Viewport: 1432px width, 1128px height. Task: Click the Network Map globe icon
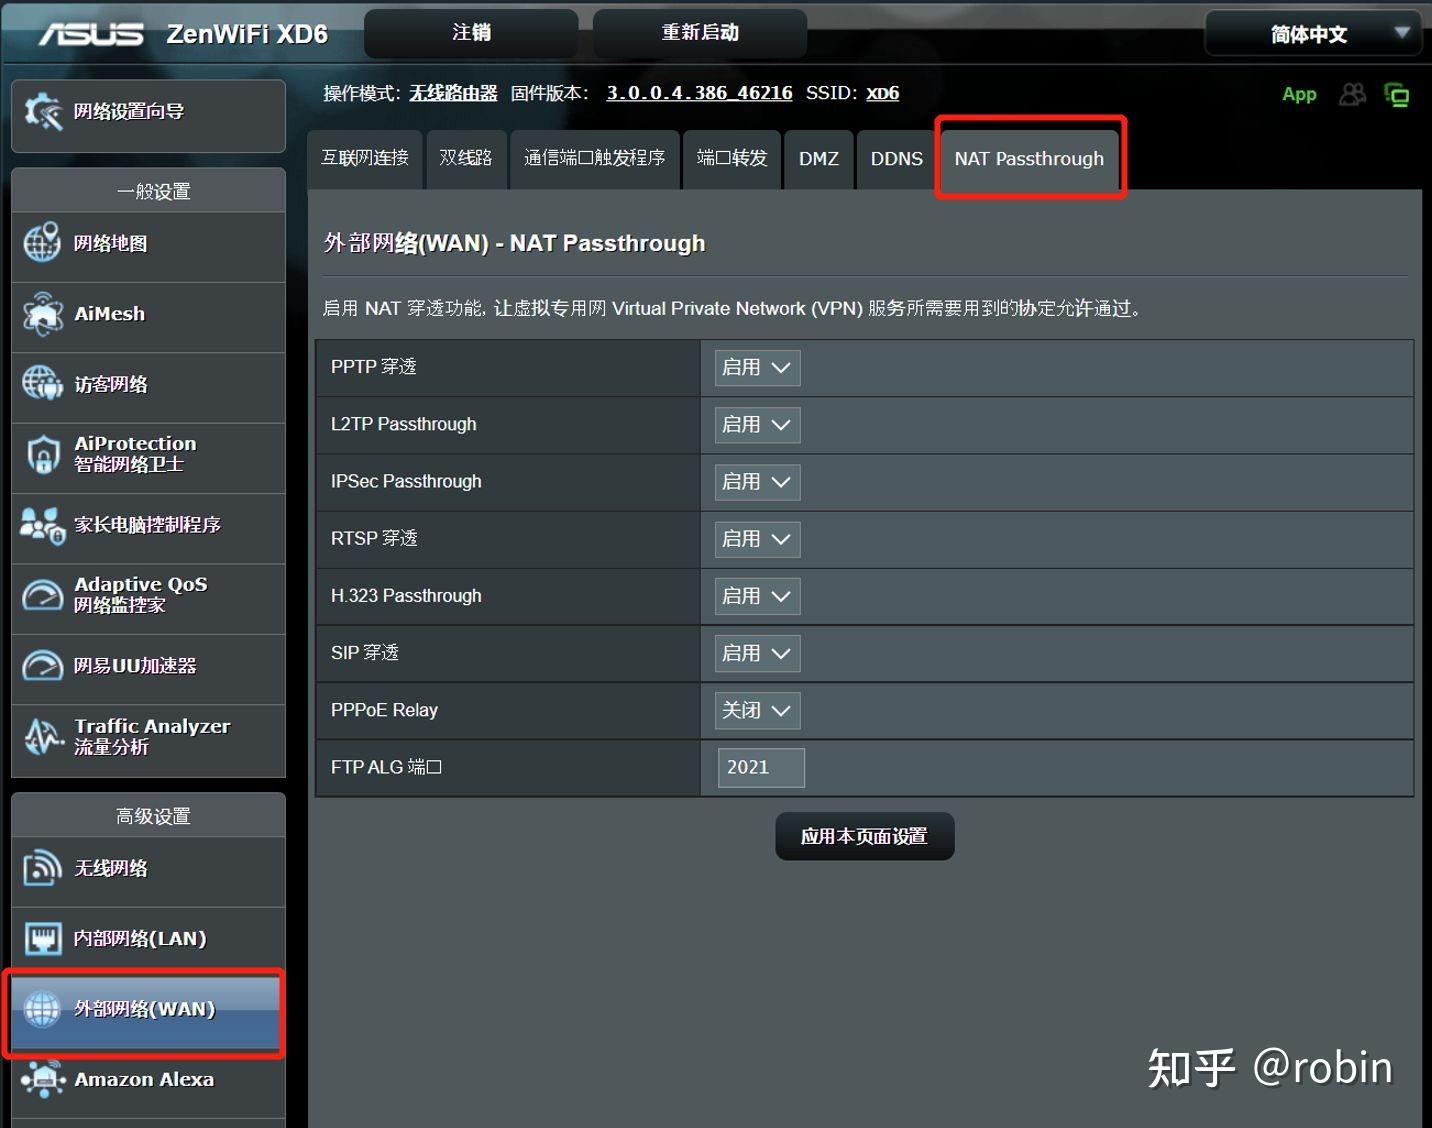(42, 243)
